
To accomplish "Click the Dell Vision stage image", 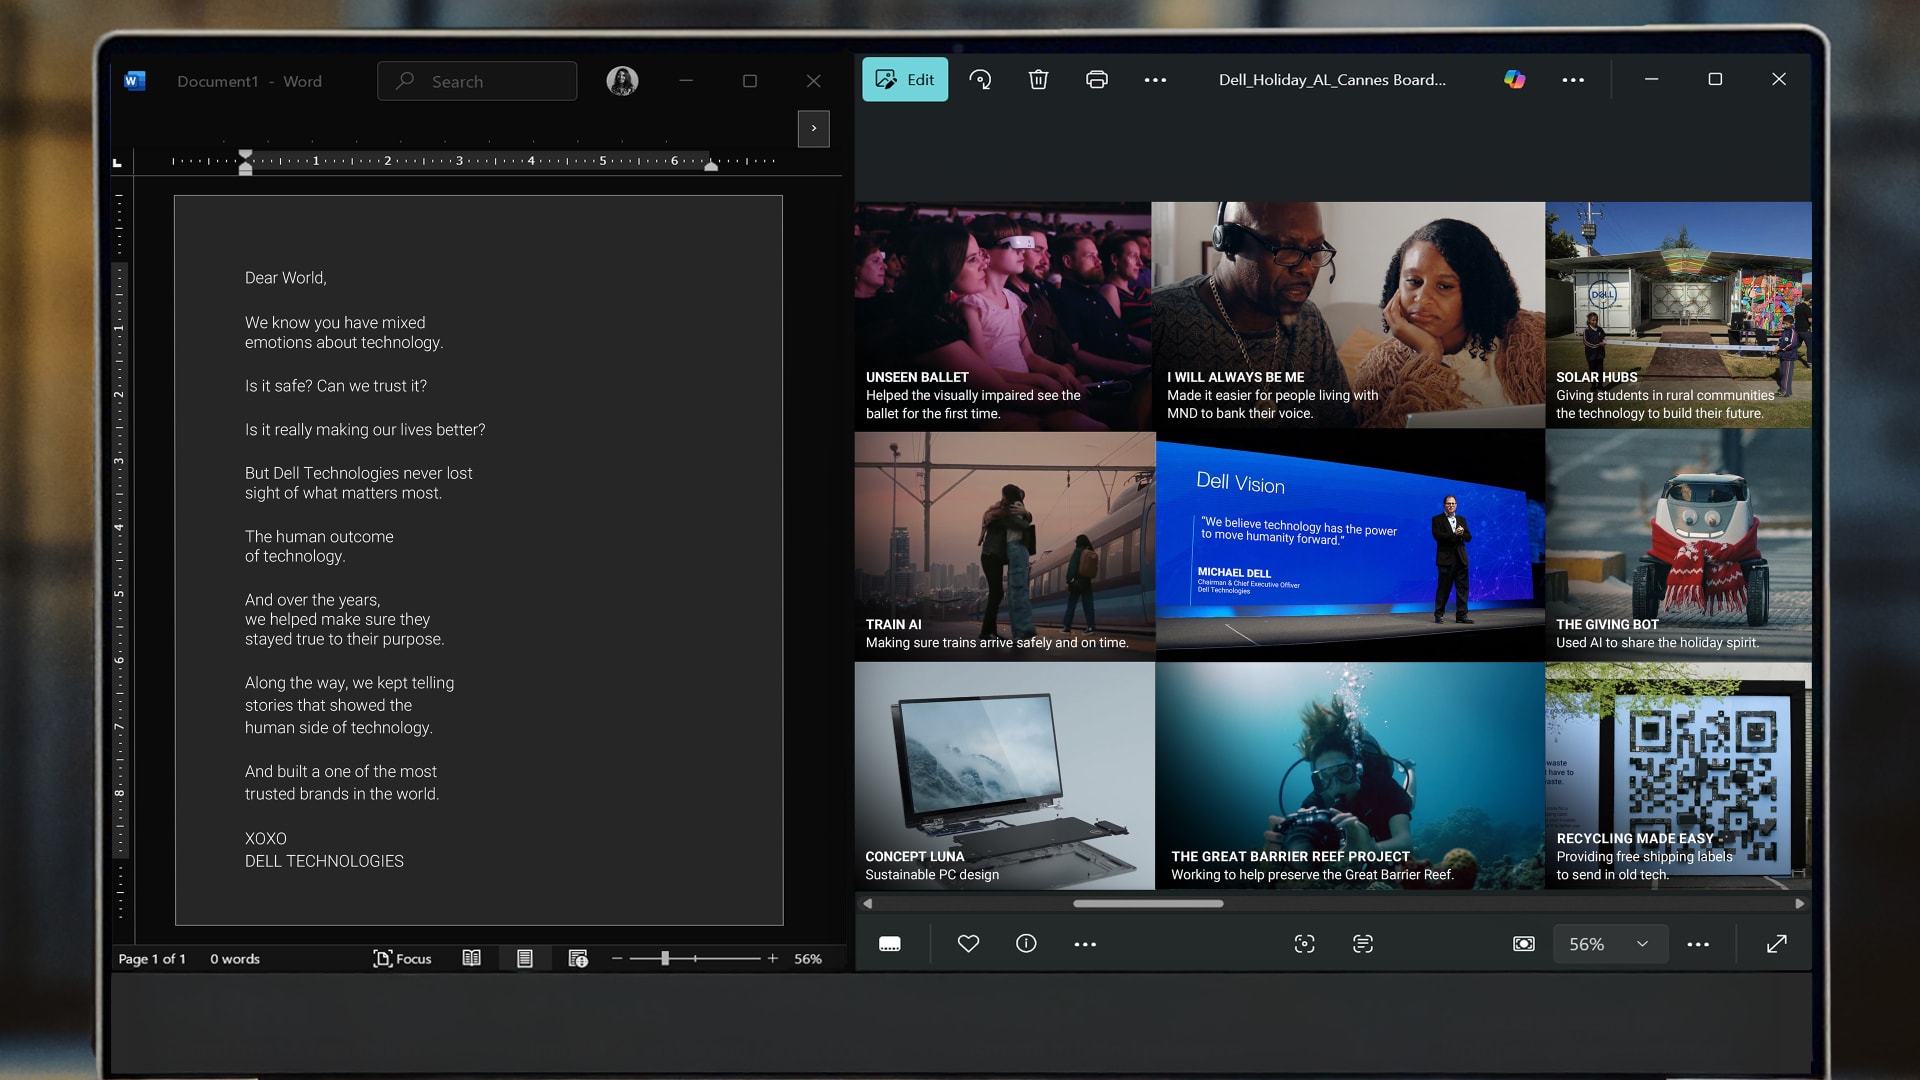I will 1350,546.
